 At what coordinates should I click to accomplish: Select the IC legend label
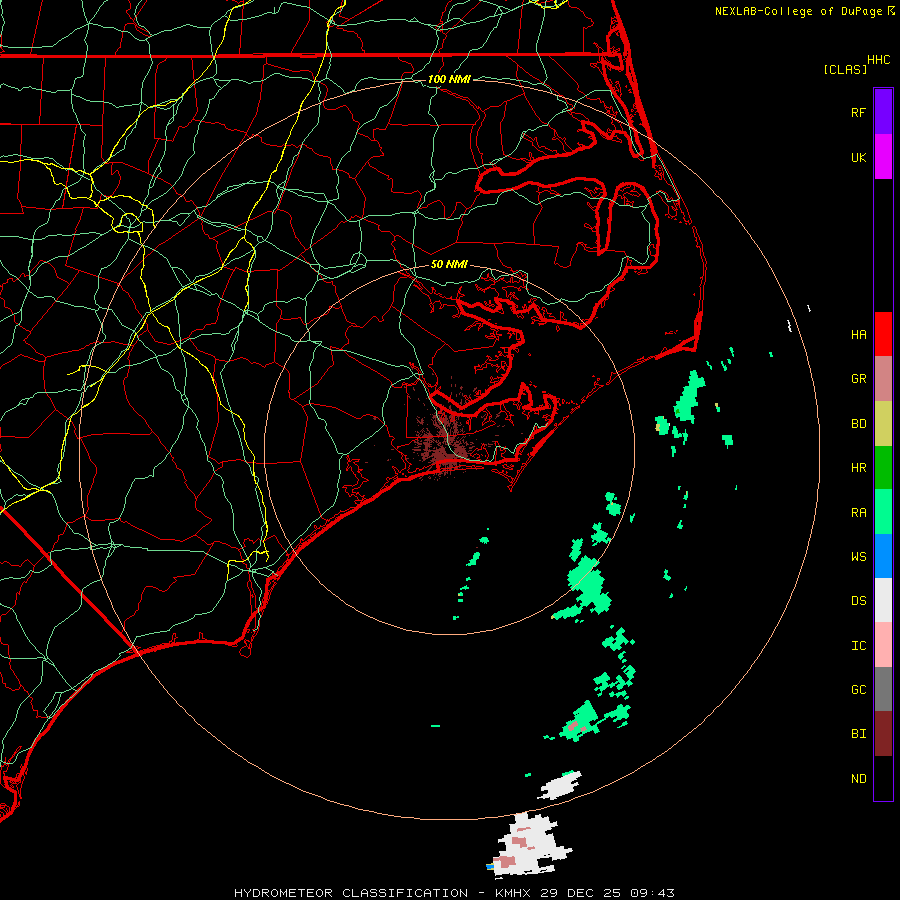click(859, 646)
